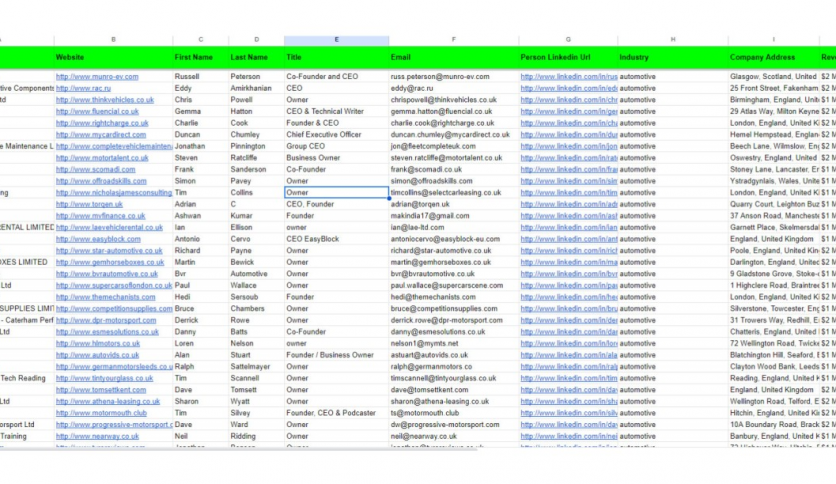This screenshot has height=484, width=836.
Task: Open Hedi Sersoub's LinkedIn URL
Action: pos(569,297)
